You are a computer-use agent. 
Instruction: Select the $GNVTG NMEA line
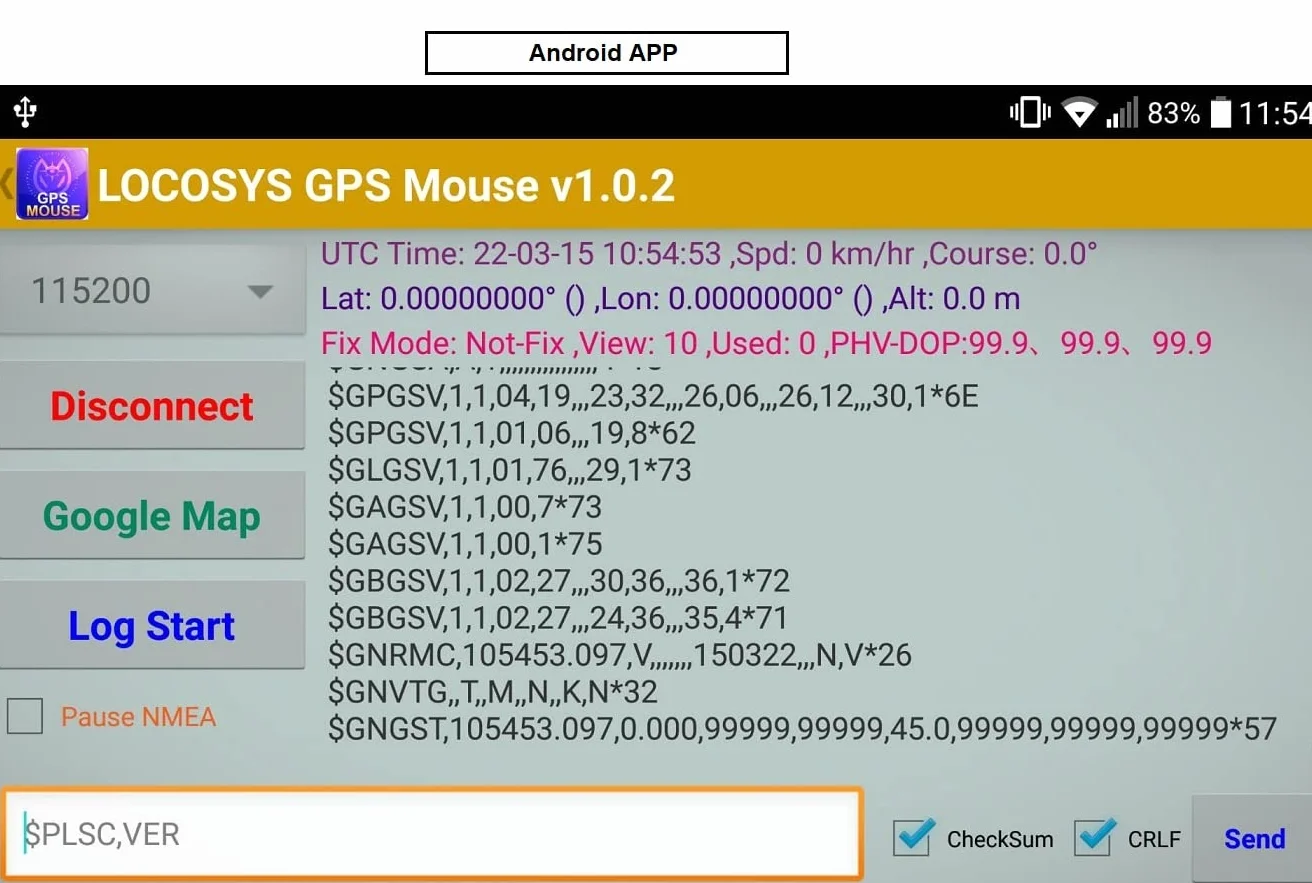[493, 692]
